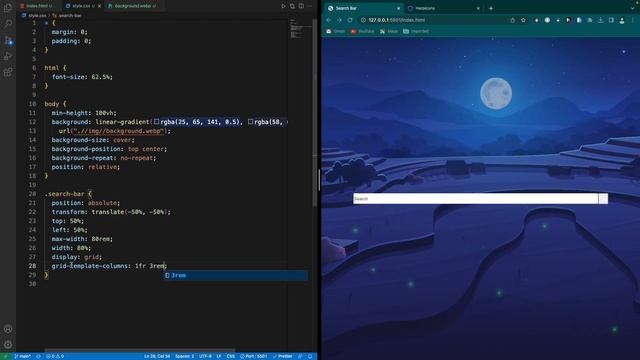640x360 pixels.
Task: Open the editor More Actions menu
Action: pyautogui.click(x=310, y=6)
